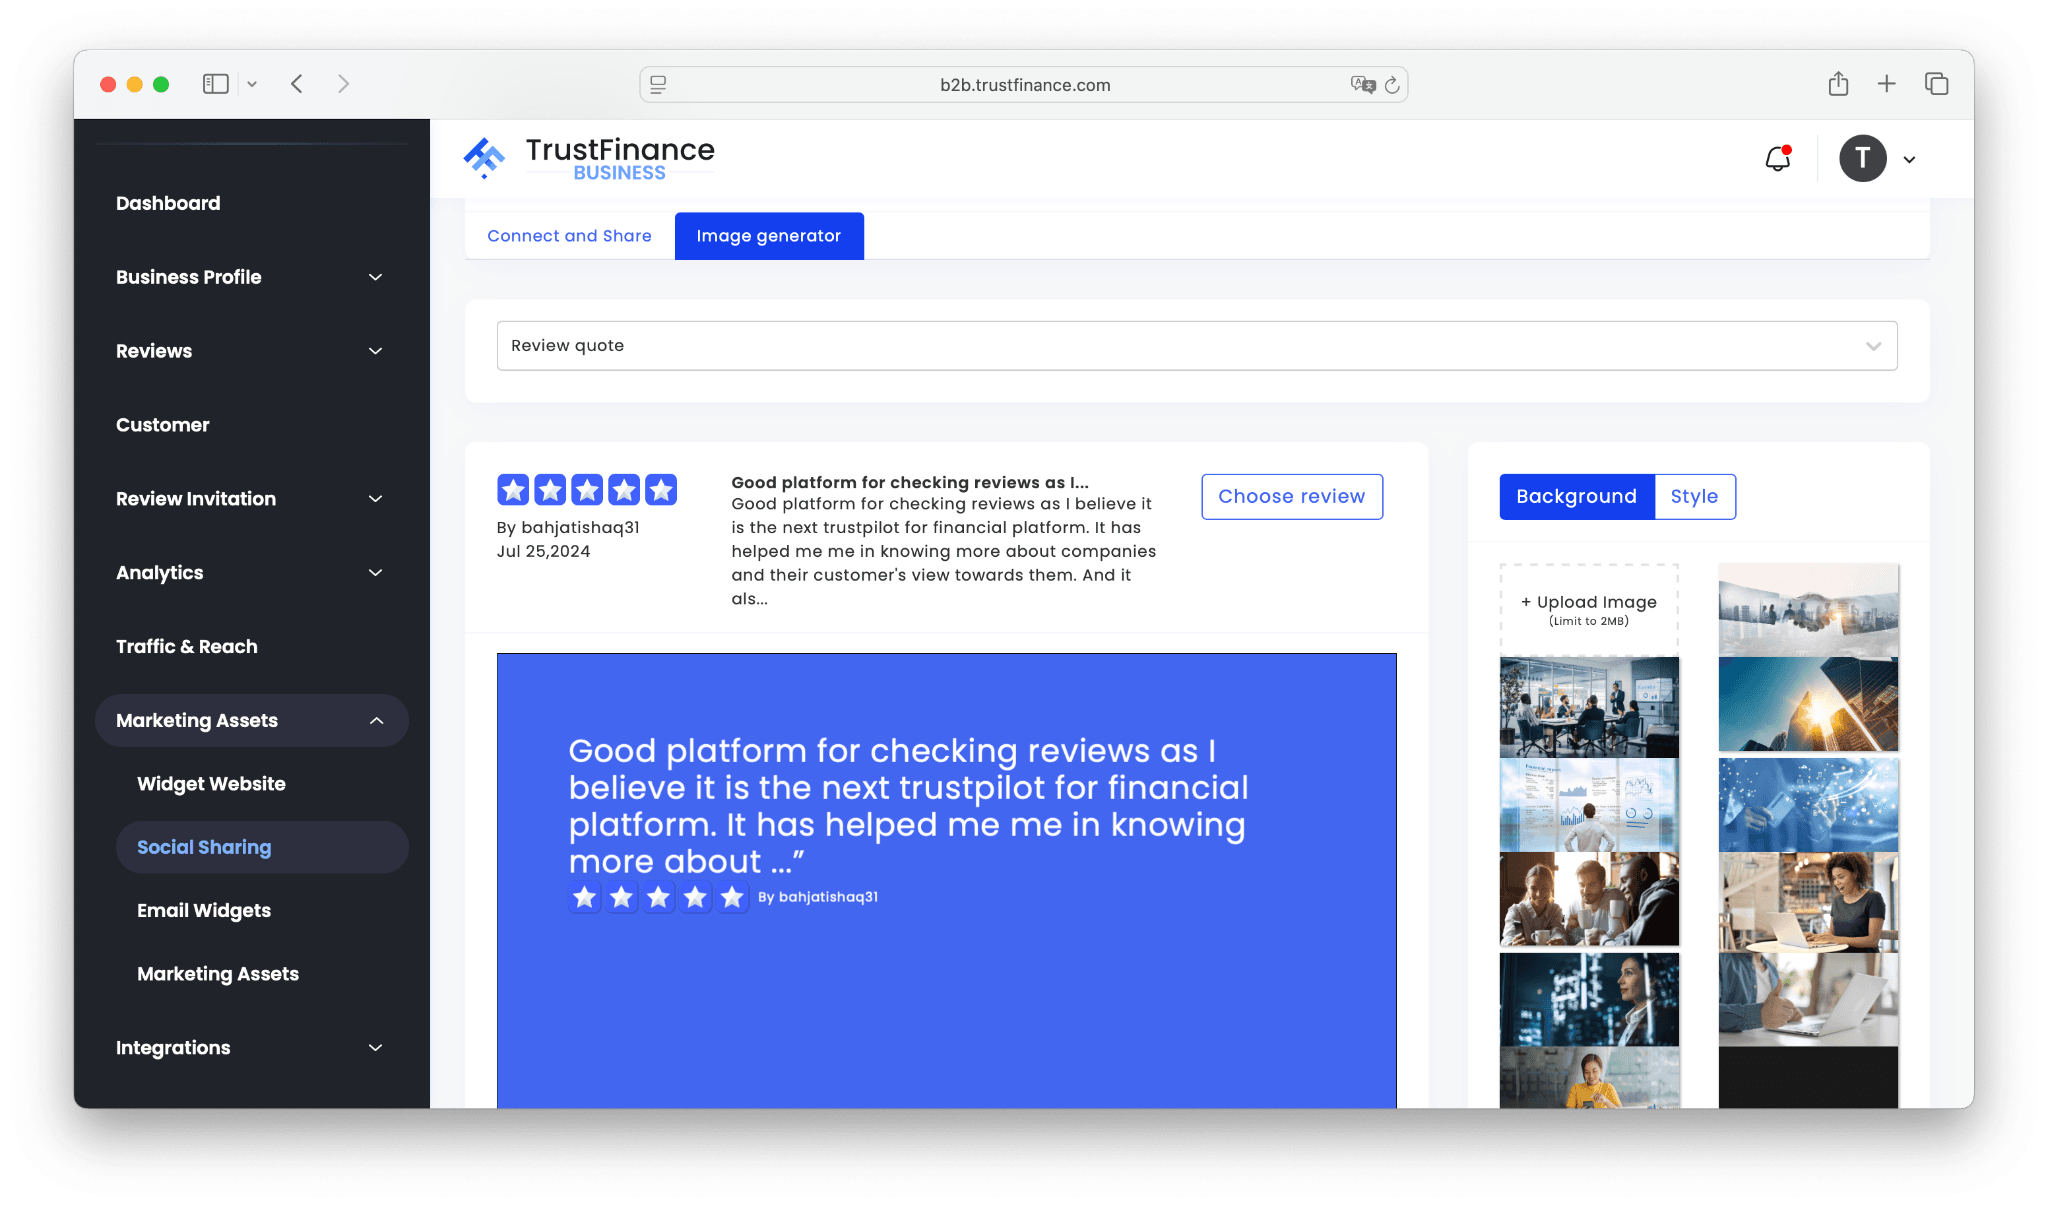The image size is (2048, 1206).
Task: Open the account avatar menu
Action: point(1862,158)
